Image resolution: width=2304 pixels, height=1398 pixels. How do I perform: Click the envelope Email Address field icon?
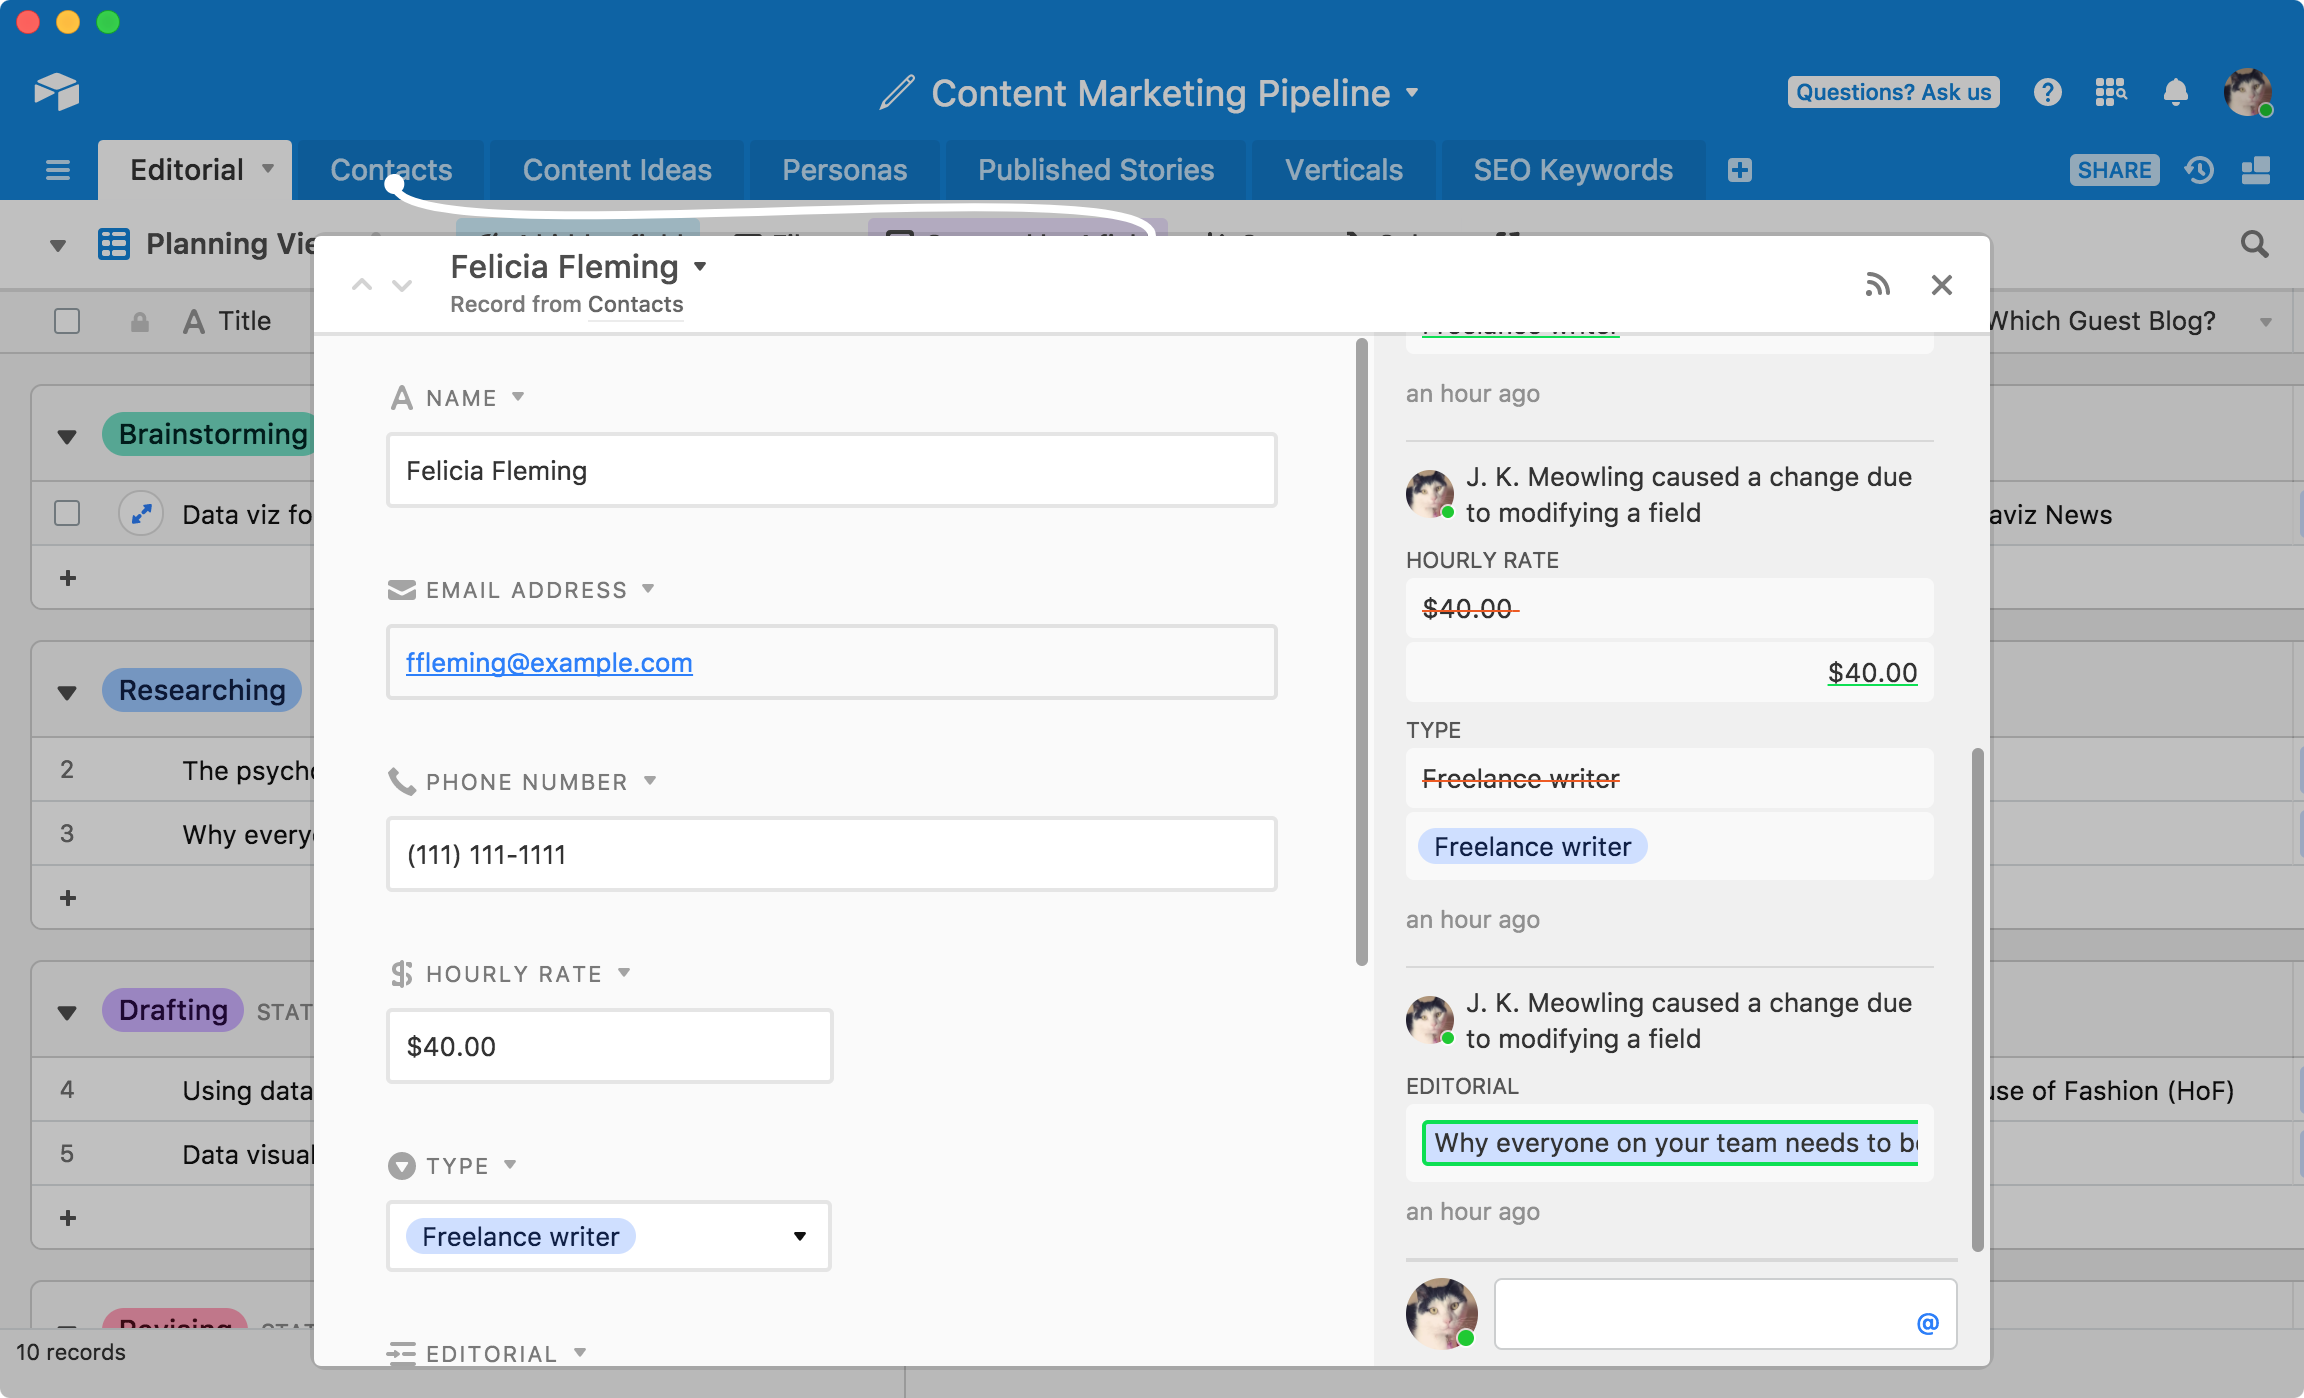tap(402, 590)
